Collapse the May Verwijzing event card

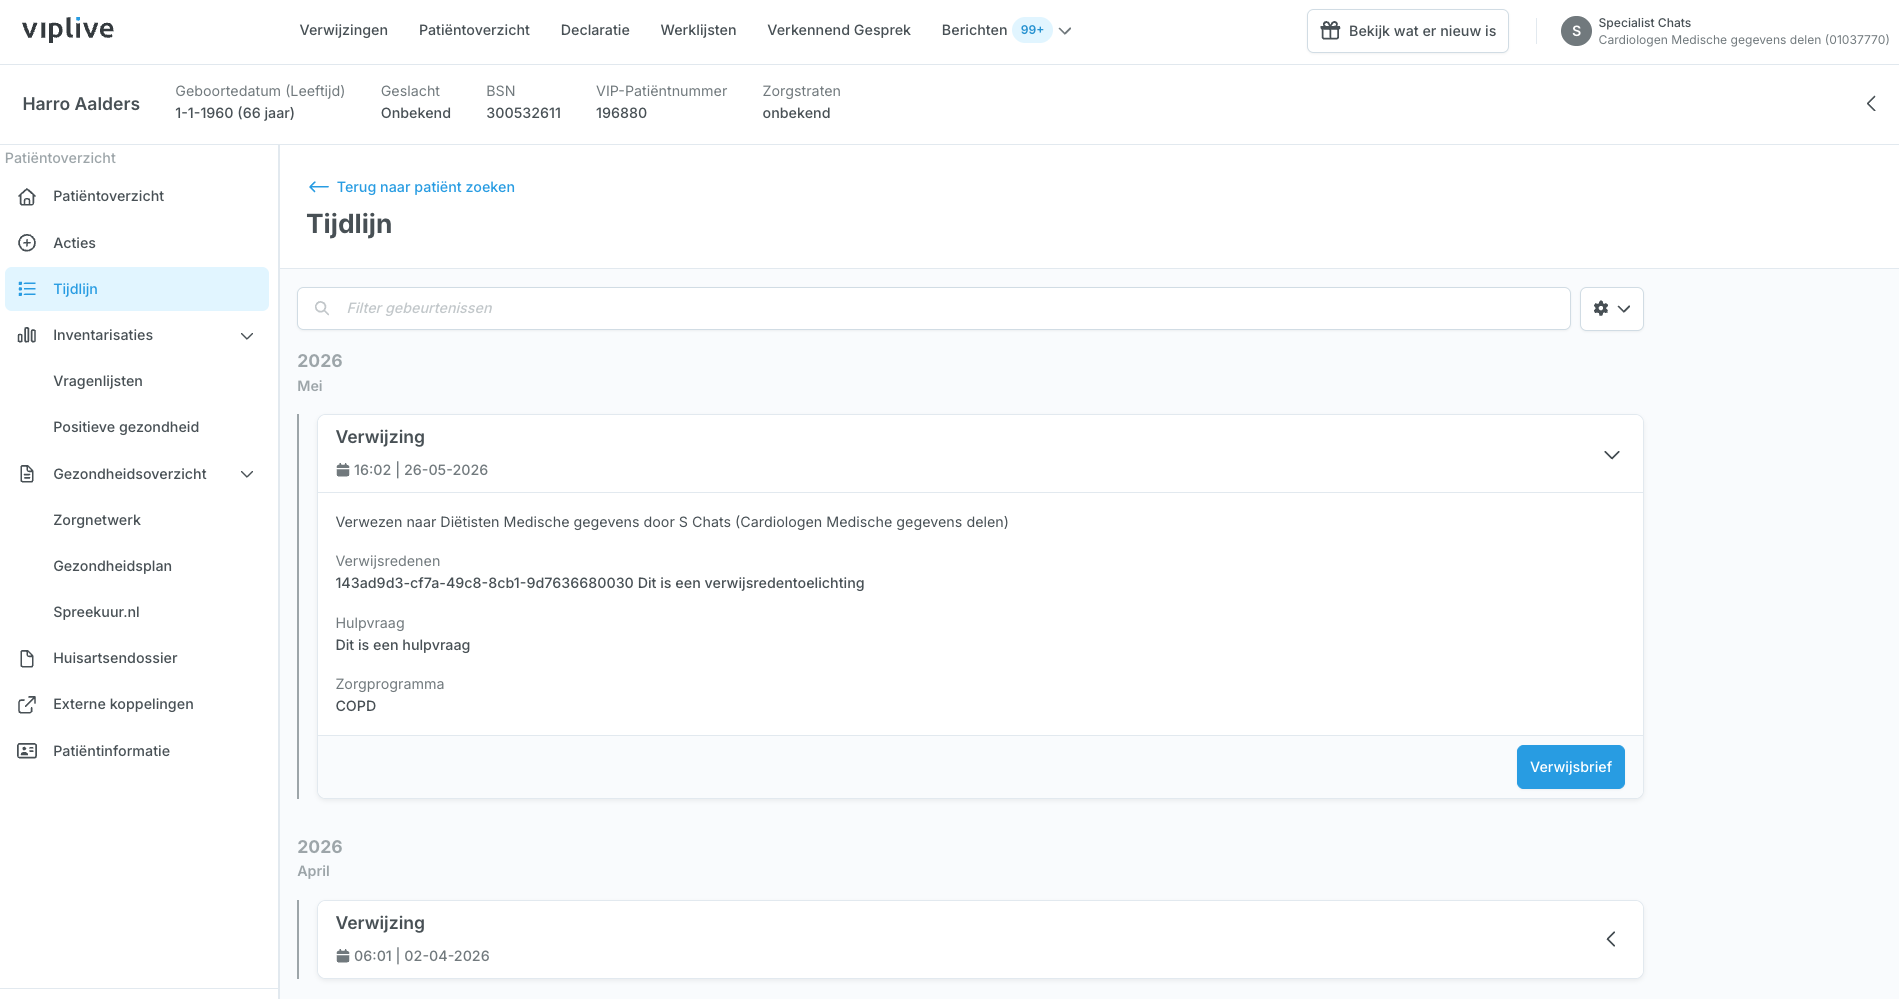click(1611, 455)
